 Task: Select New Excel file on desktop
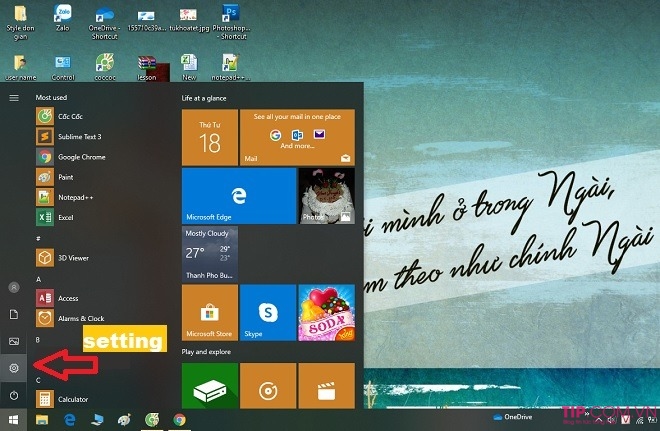point(189,67)
